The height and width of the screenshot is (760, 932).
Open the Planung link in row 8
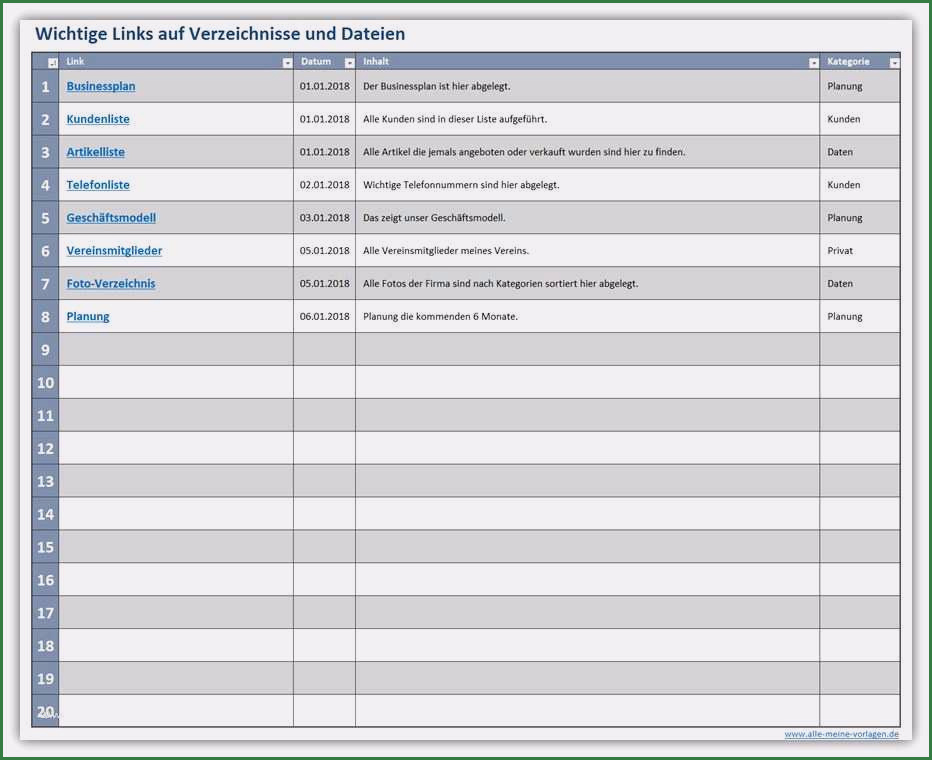click(x=87, y=316)
